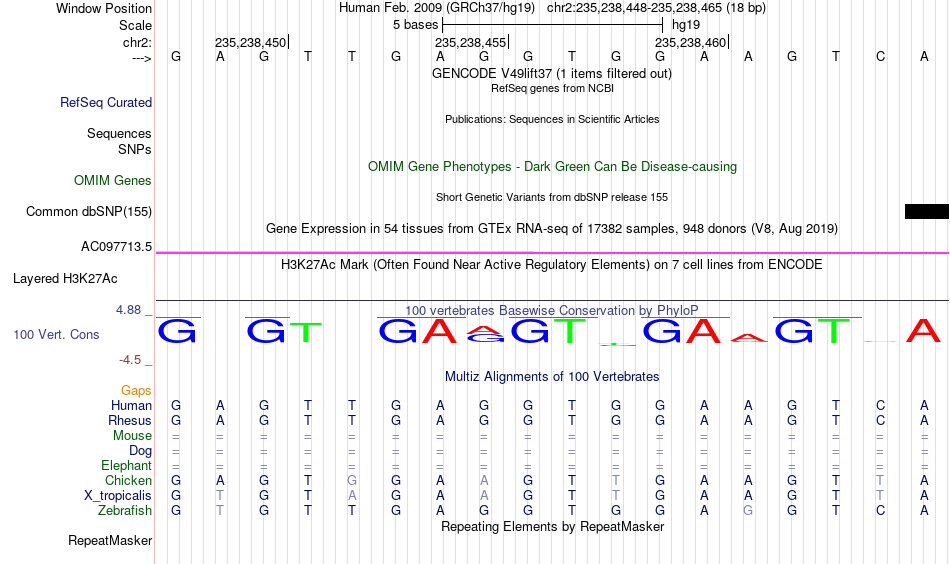
Task: Select the GTEx Gene Expression track title
Action: point(552,229)
